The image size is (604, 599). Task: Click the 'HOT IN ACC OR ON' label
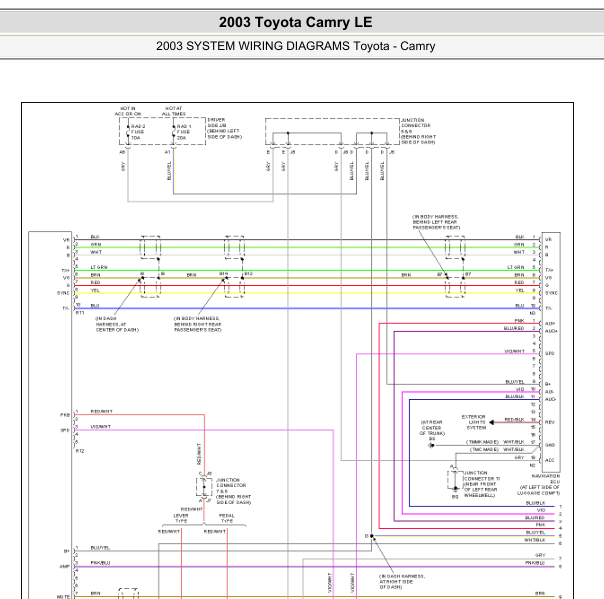[128, 111]
